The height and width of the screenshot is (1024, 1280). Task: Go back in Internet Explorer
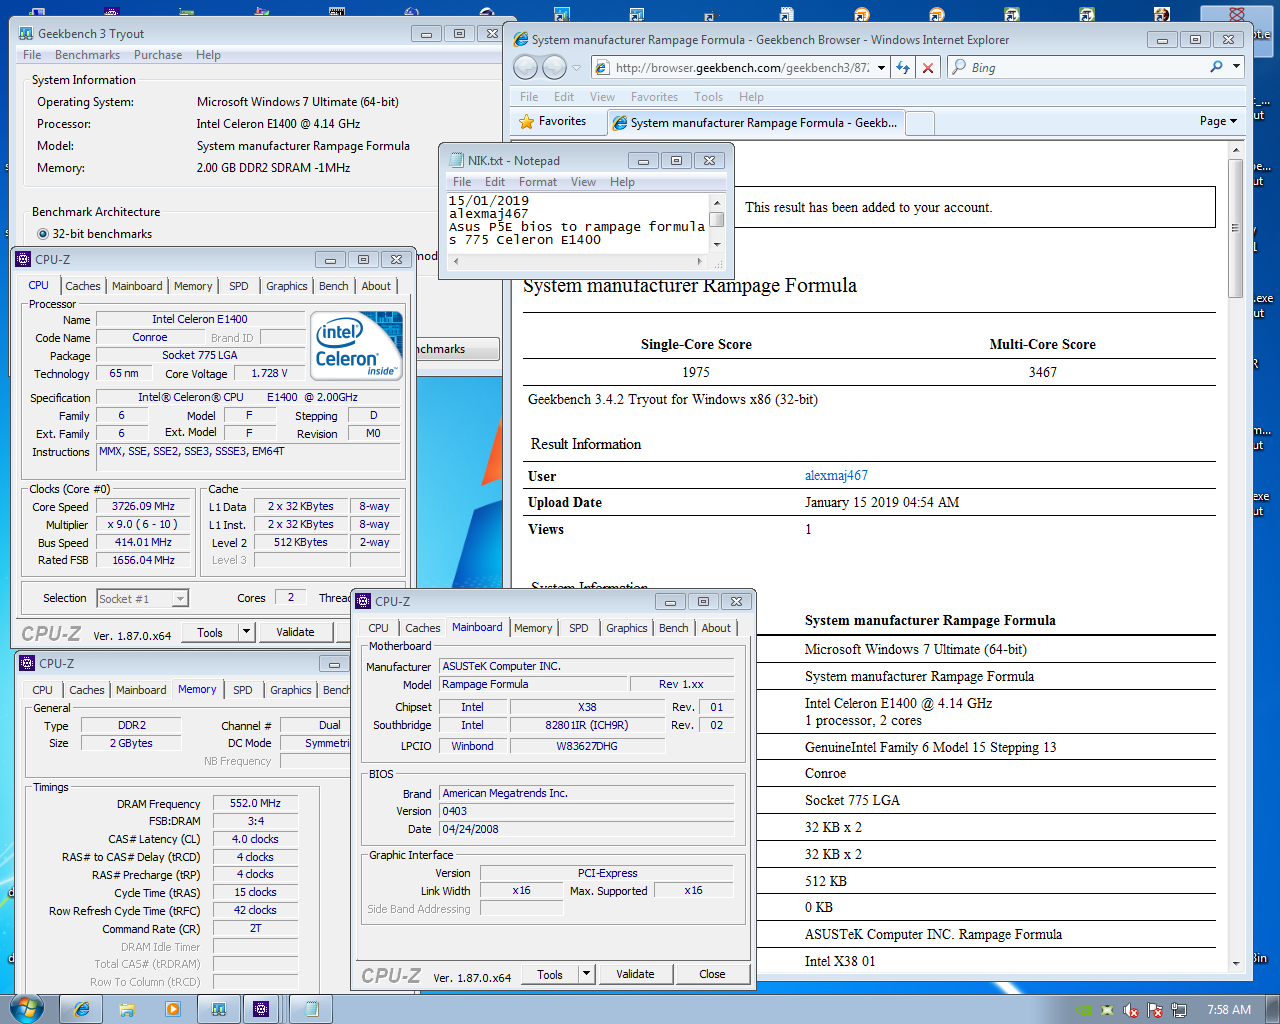tap(525, 67)
